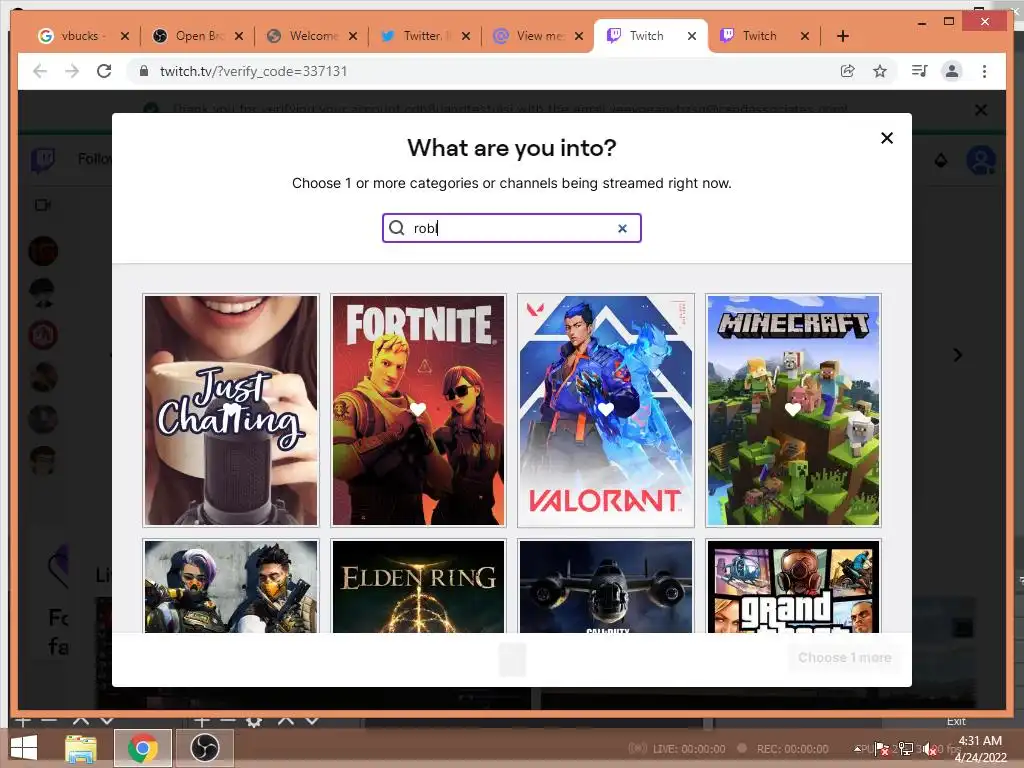Image resolution: width=1024 pixels, height=768 pixels.
Task: Click the address bar URL
Action: (x=253, y=71)
